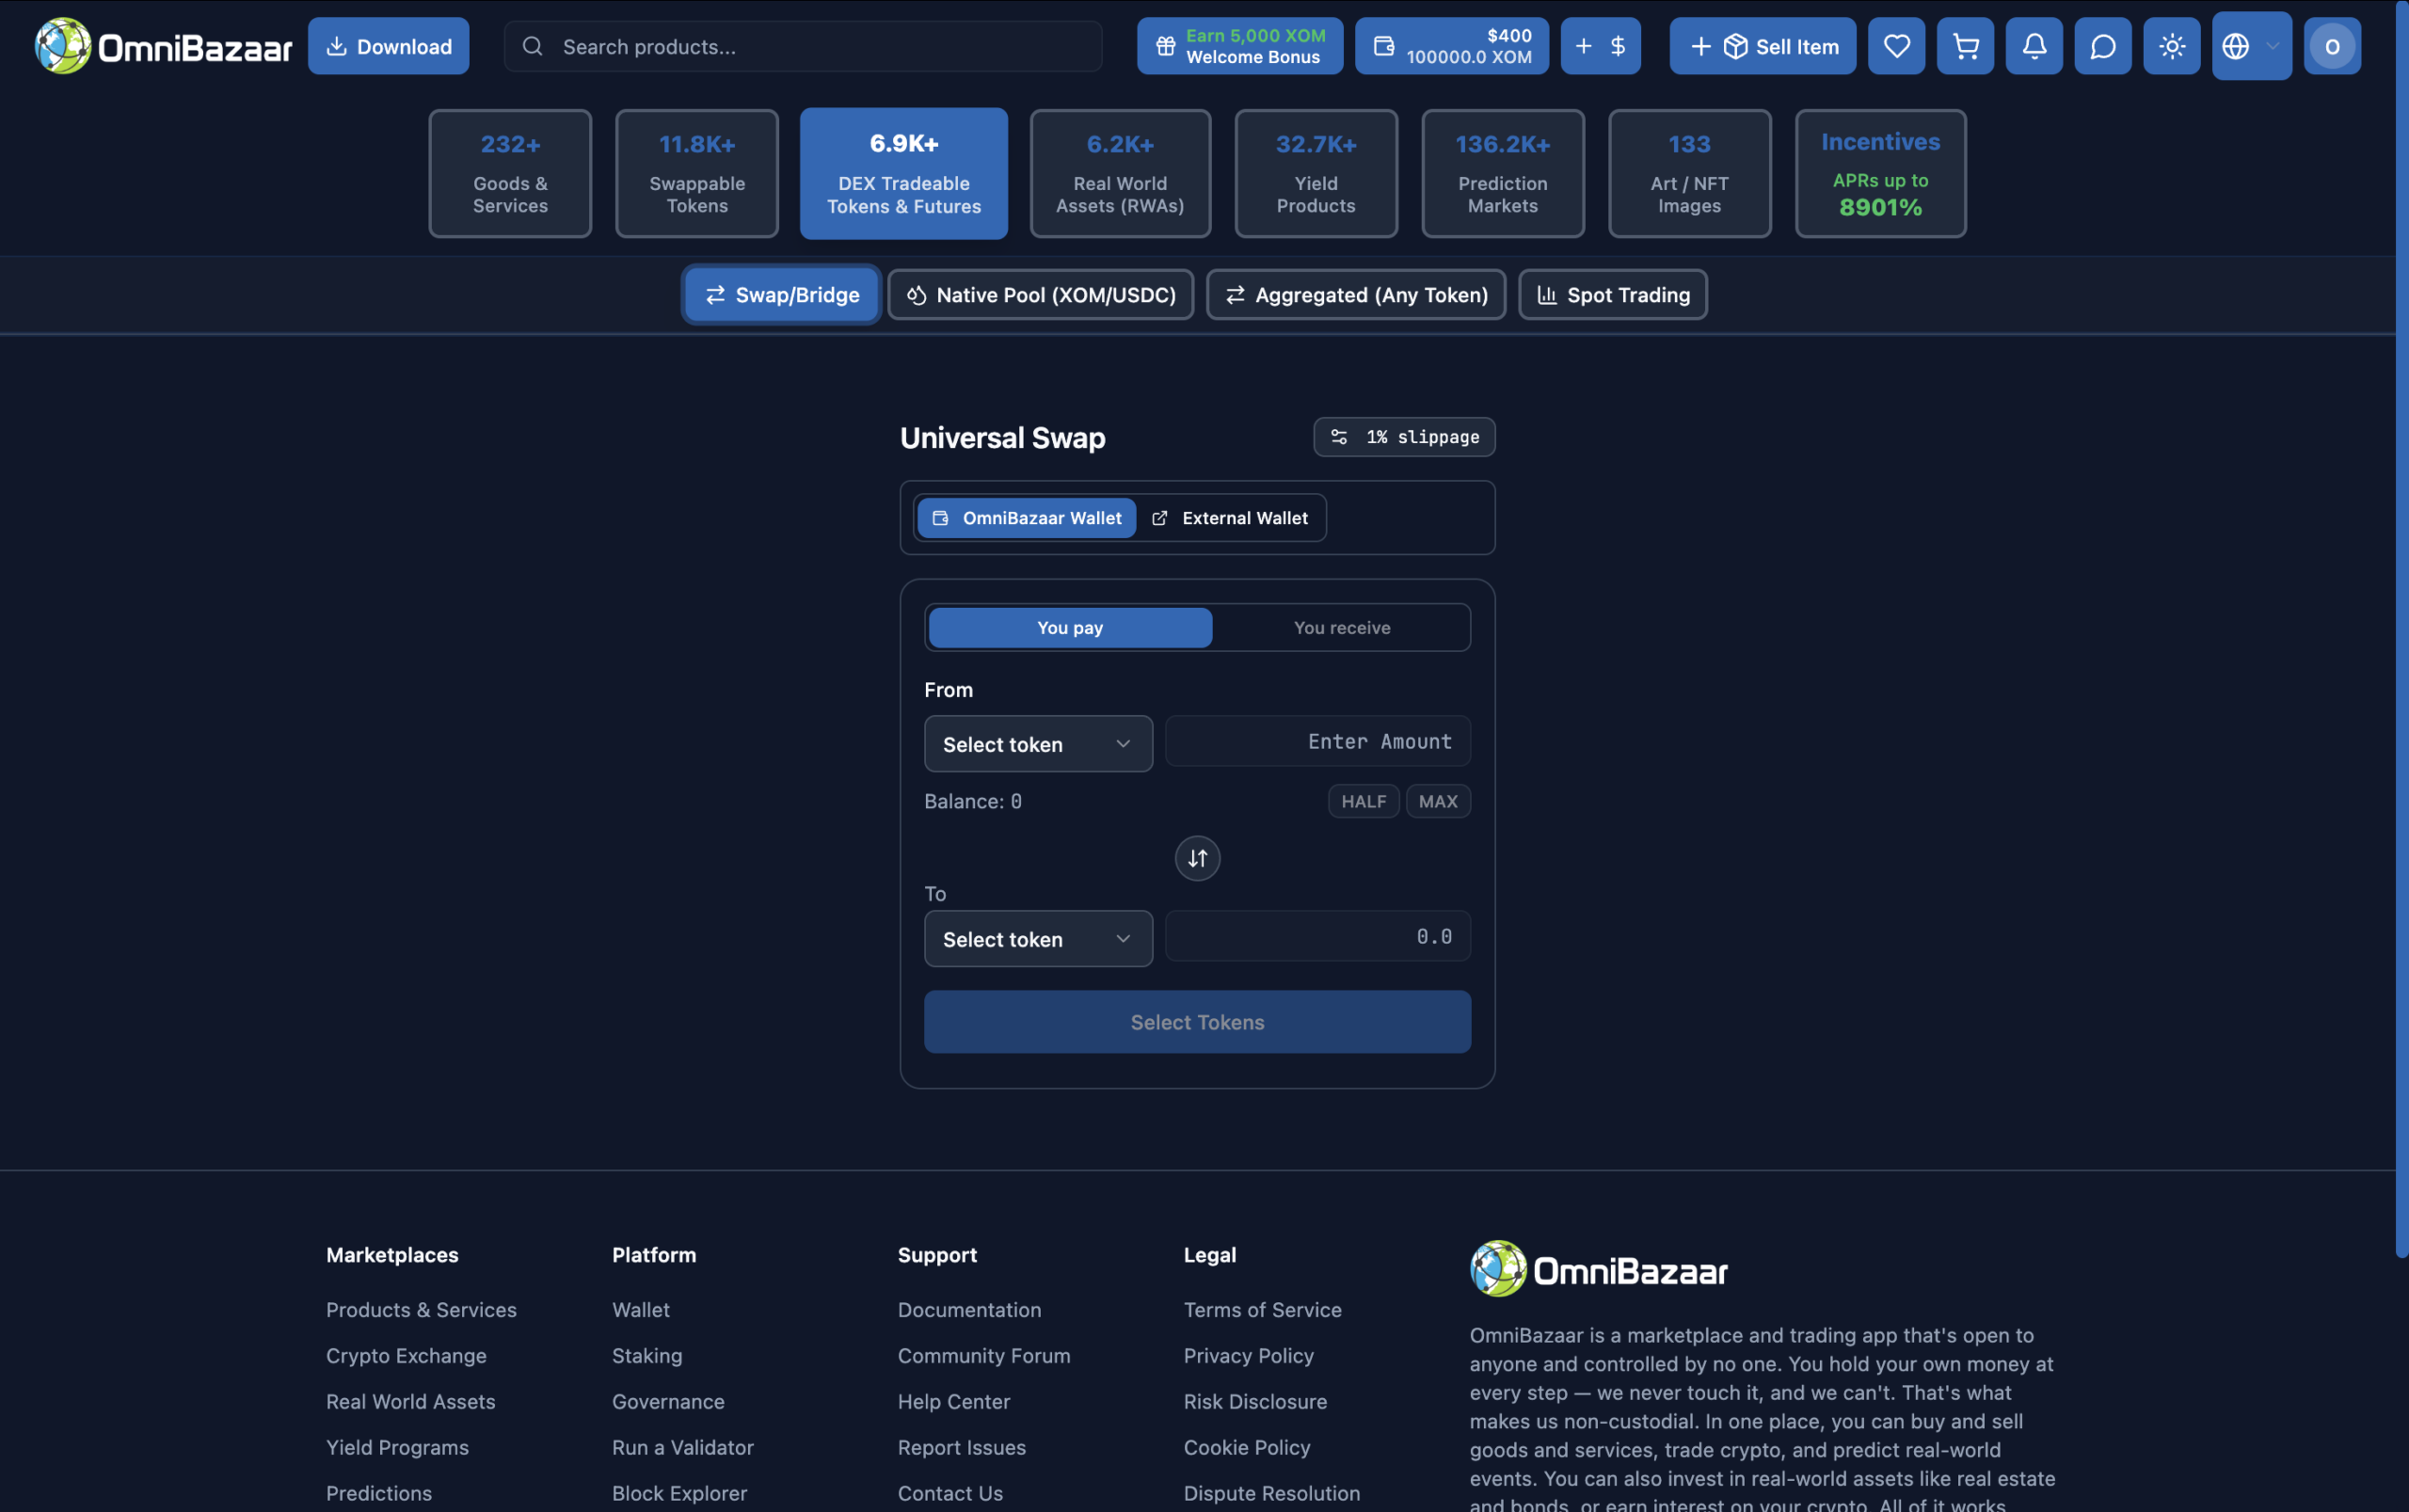2409x1512 pixels.
Task: Open the 1% slippage settings
Action: [1404, 437]
